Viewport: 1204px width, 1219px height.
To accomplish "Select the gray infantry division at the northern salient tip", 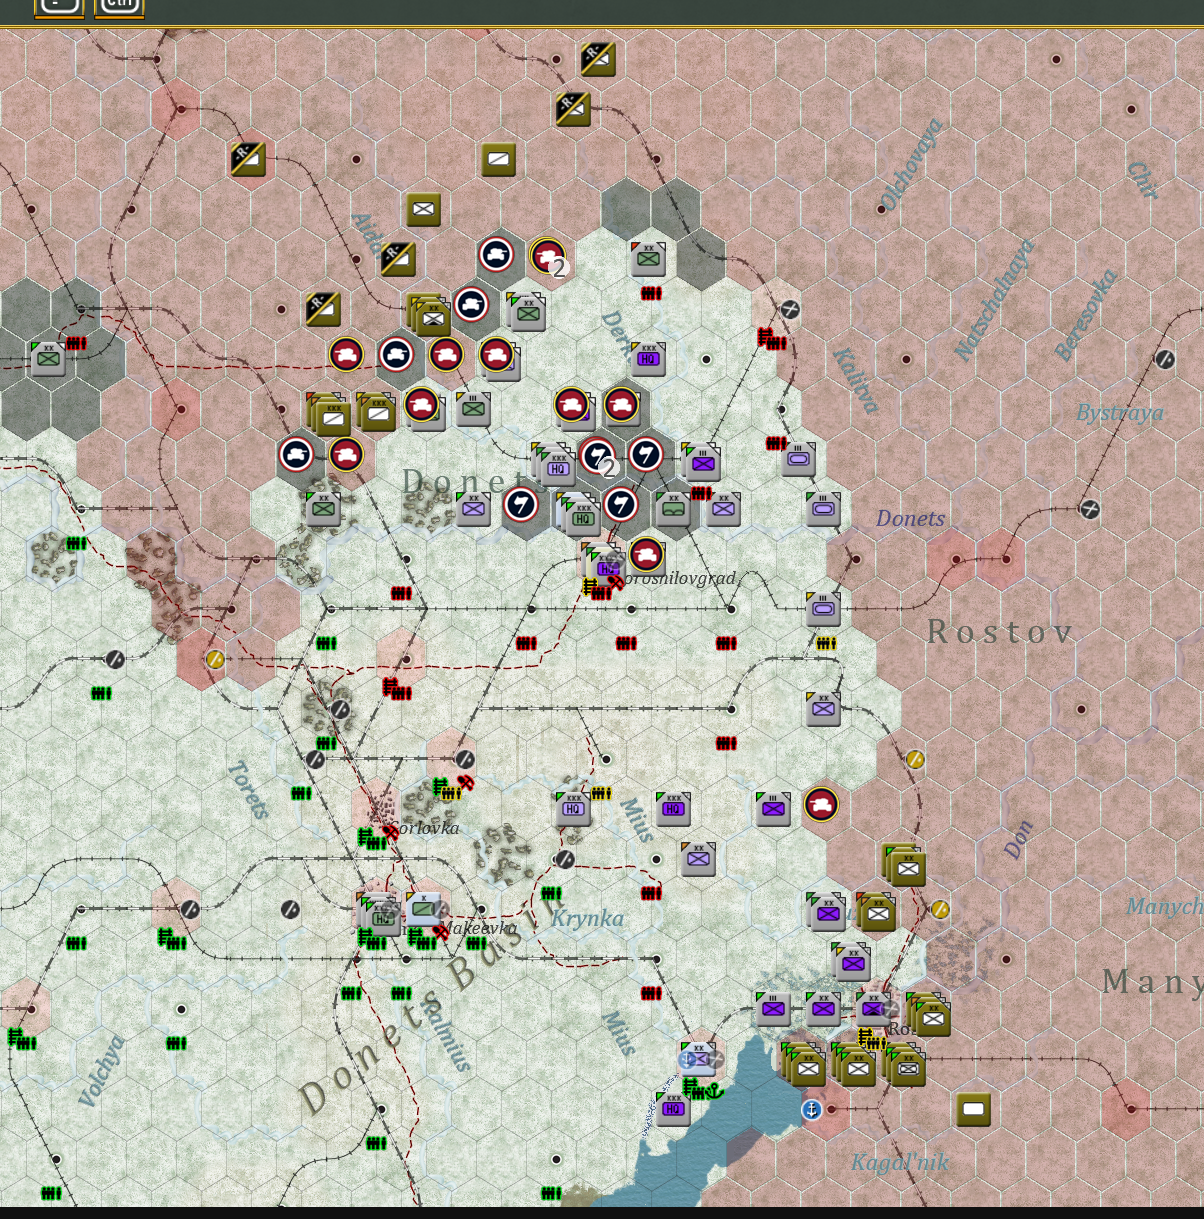I will (x=648, y=258).
